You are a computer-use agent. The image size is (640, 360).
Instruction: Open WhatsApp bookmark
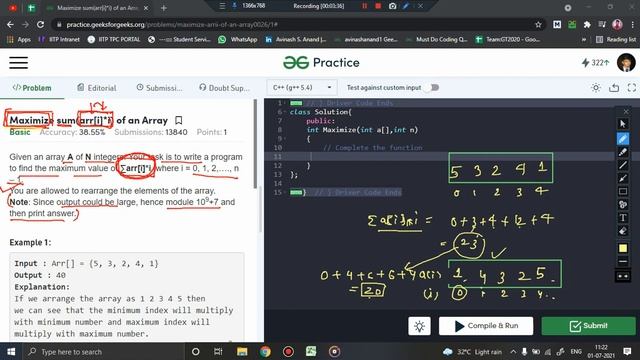click(x=238, y=39)
